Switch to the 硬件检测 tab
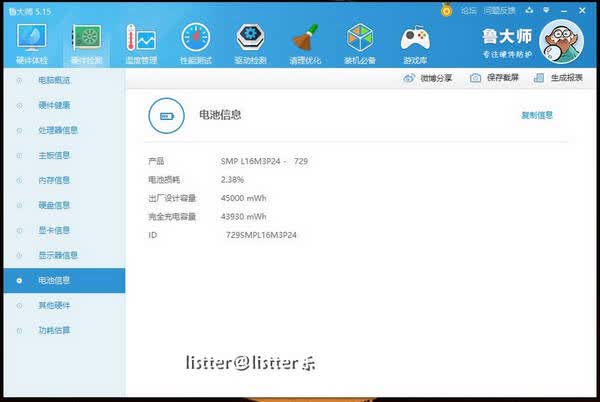The image size is (600, 402). pyautogui.click(x=86, y=44)
